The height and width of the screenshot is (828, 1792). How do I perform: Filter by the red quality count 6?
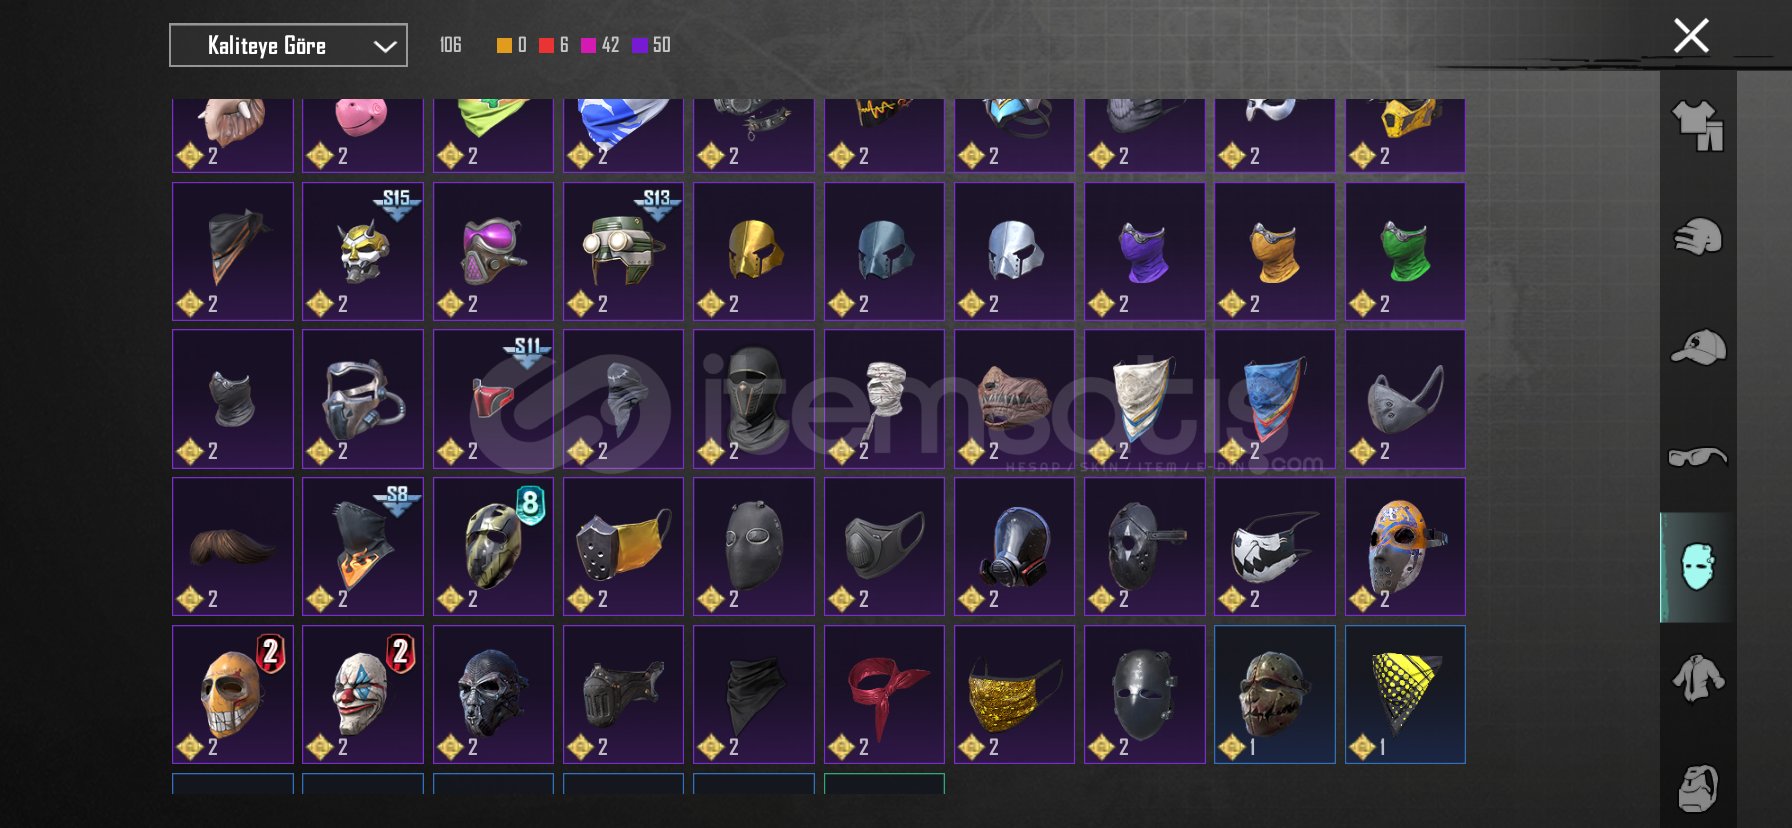[x=554, y=45]
